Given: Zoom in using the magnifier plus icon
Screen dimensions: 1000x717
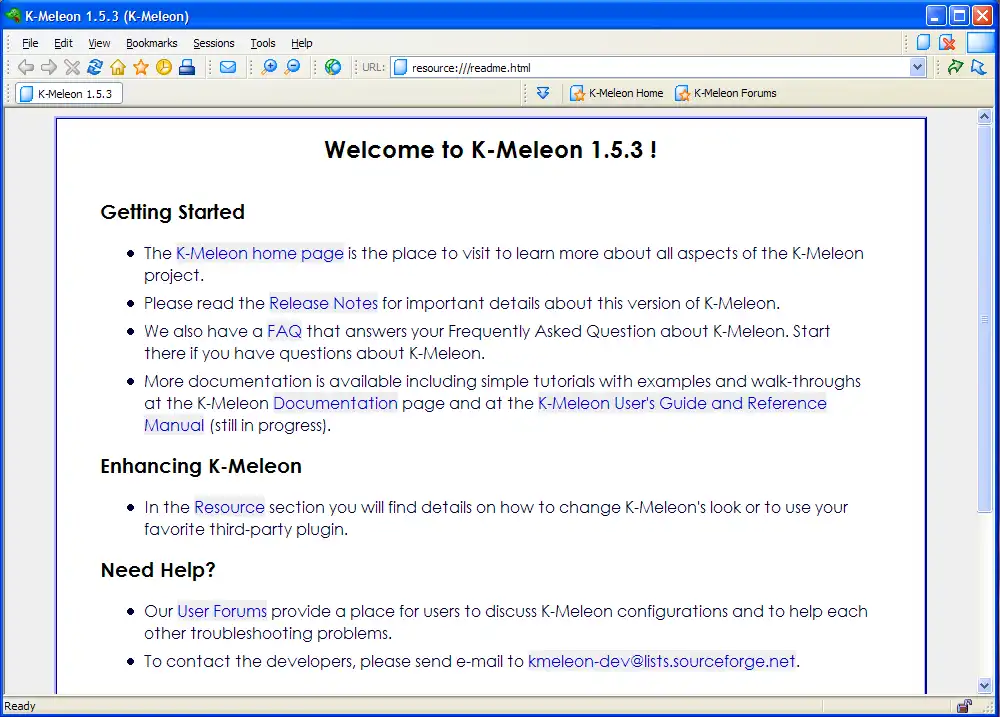Looking at the screenshot, I should tap(269, 67).
